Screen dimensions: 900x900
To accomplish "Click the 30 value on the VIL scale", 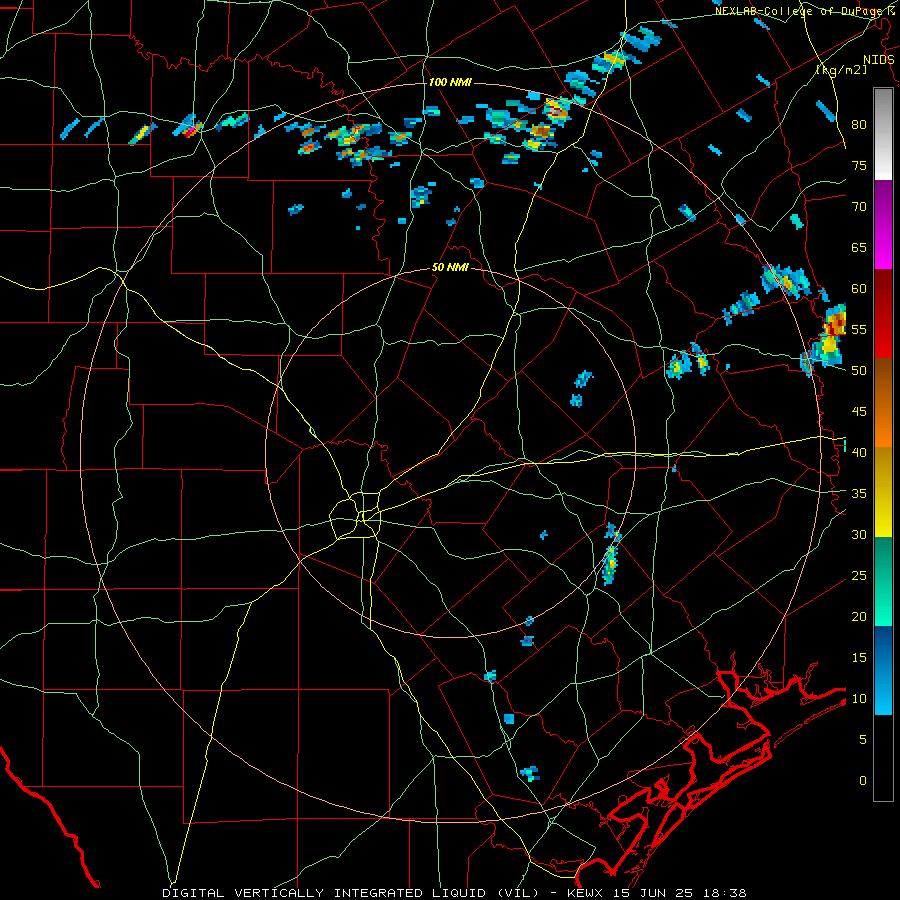I will (x=859, y=535).
